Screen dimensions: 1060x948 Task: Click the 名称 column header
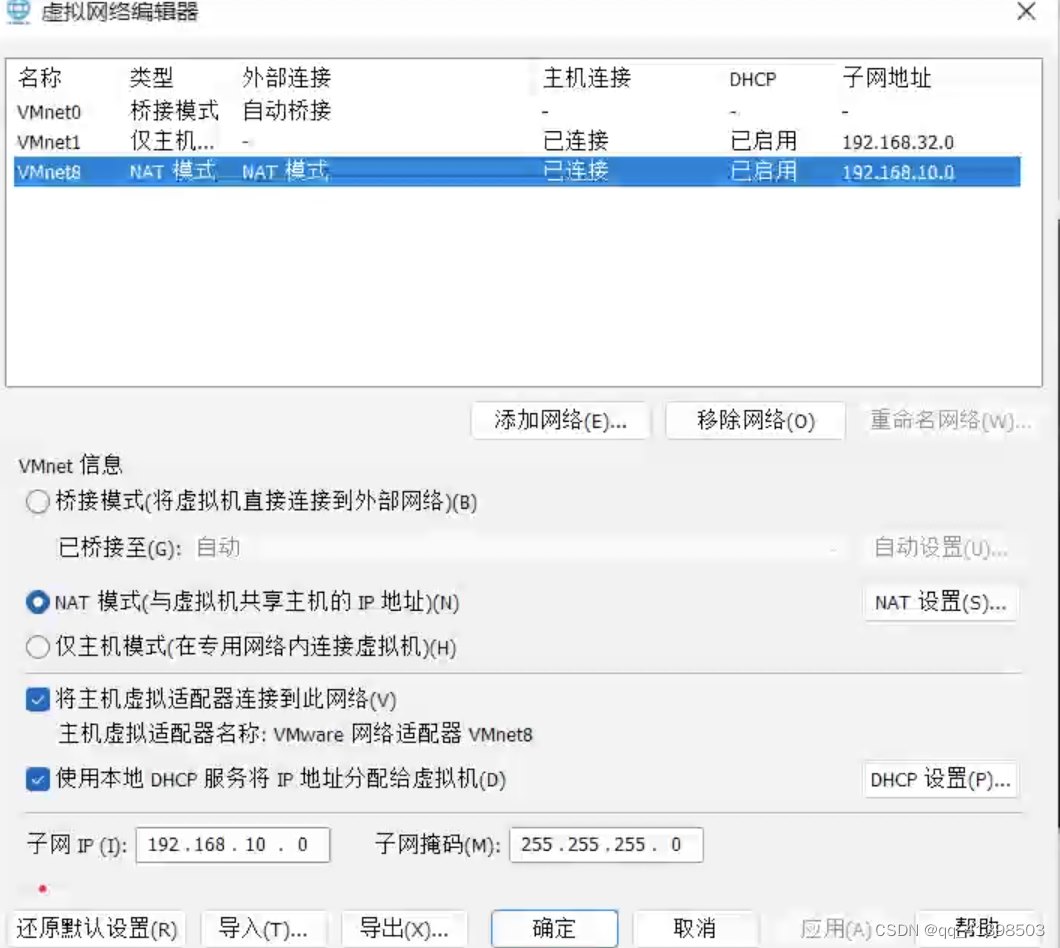(x=40, y=78)
